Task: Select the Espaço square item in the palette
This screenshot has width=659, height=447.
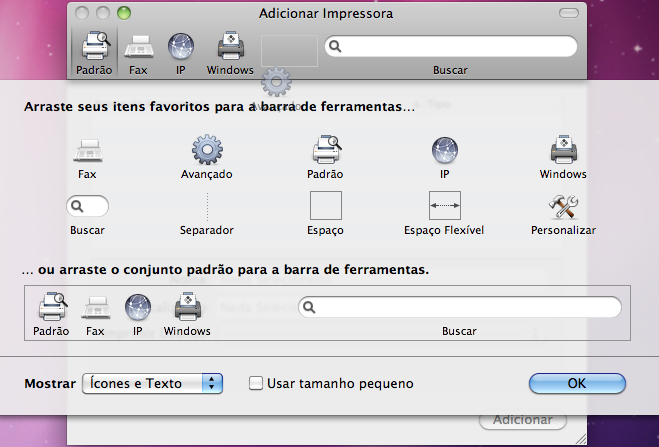Action: coord(325,213)
